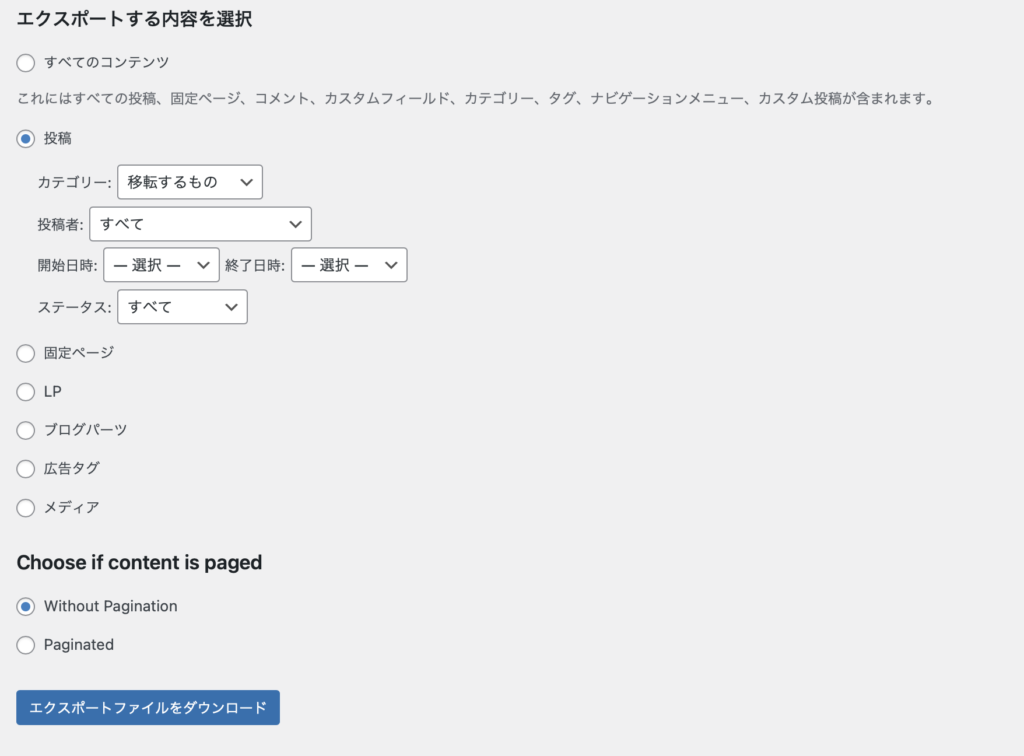Click the カテゴリー: label text
Screen dimensions: 1024x756
click(75, 183)
